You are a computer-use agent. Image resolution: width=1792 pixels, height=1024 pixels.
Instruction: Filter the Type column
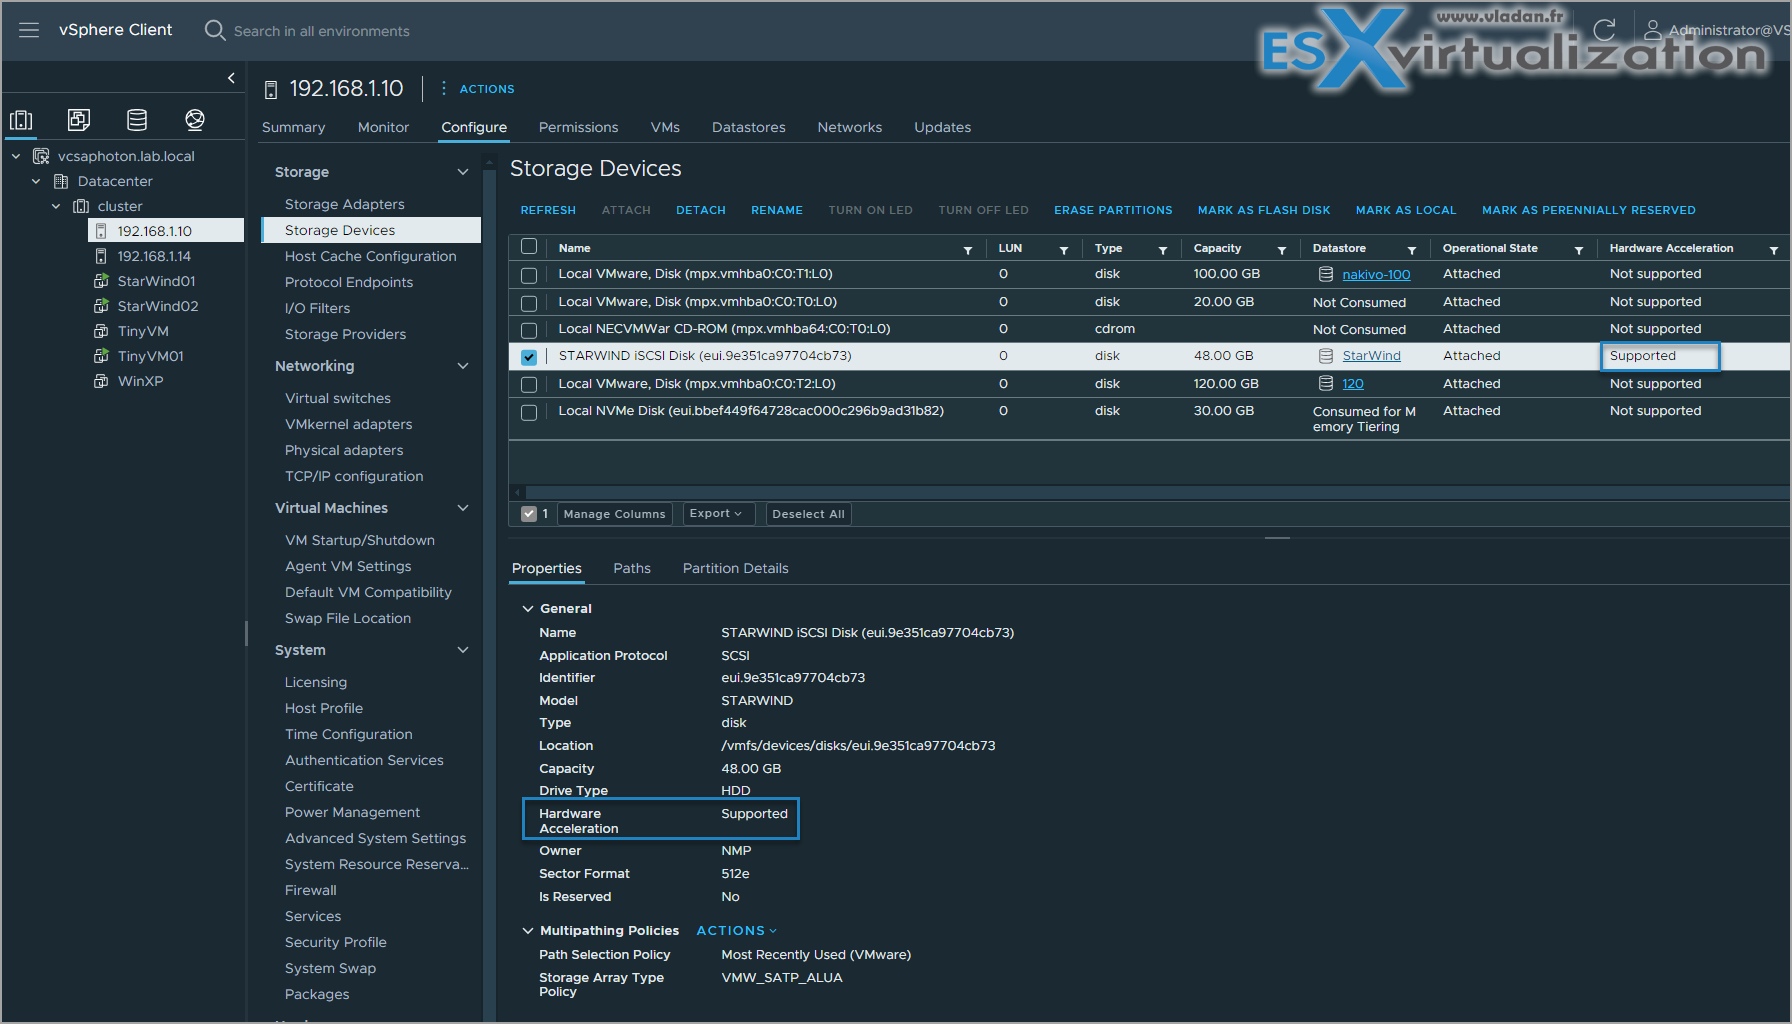(x=1163, y=250)
